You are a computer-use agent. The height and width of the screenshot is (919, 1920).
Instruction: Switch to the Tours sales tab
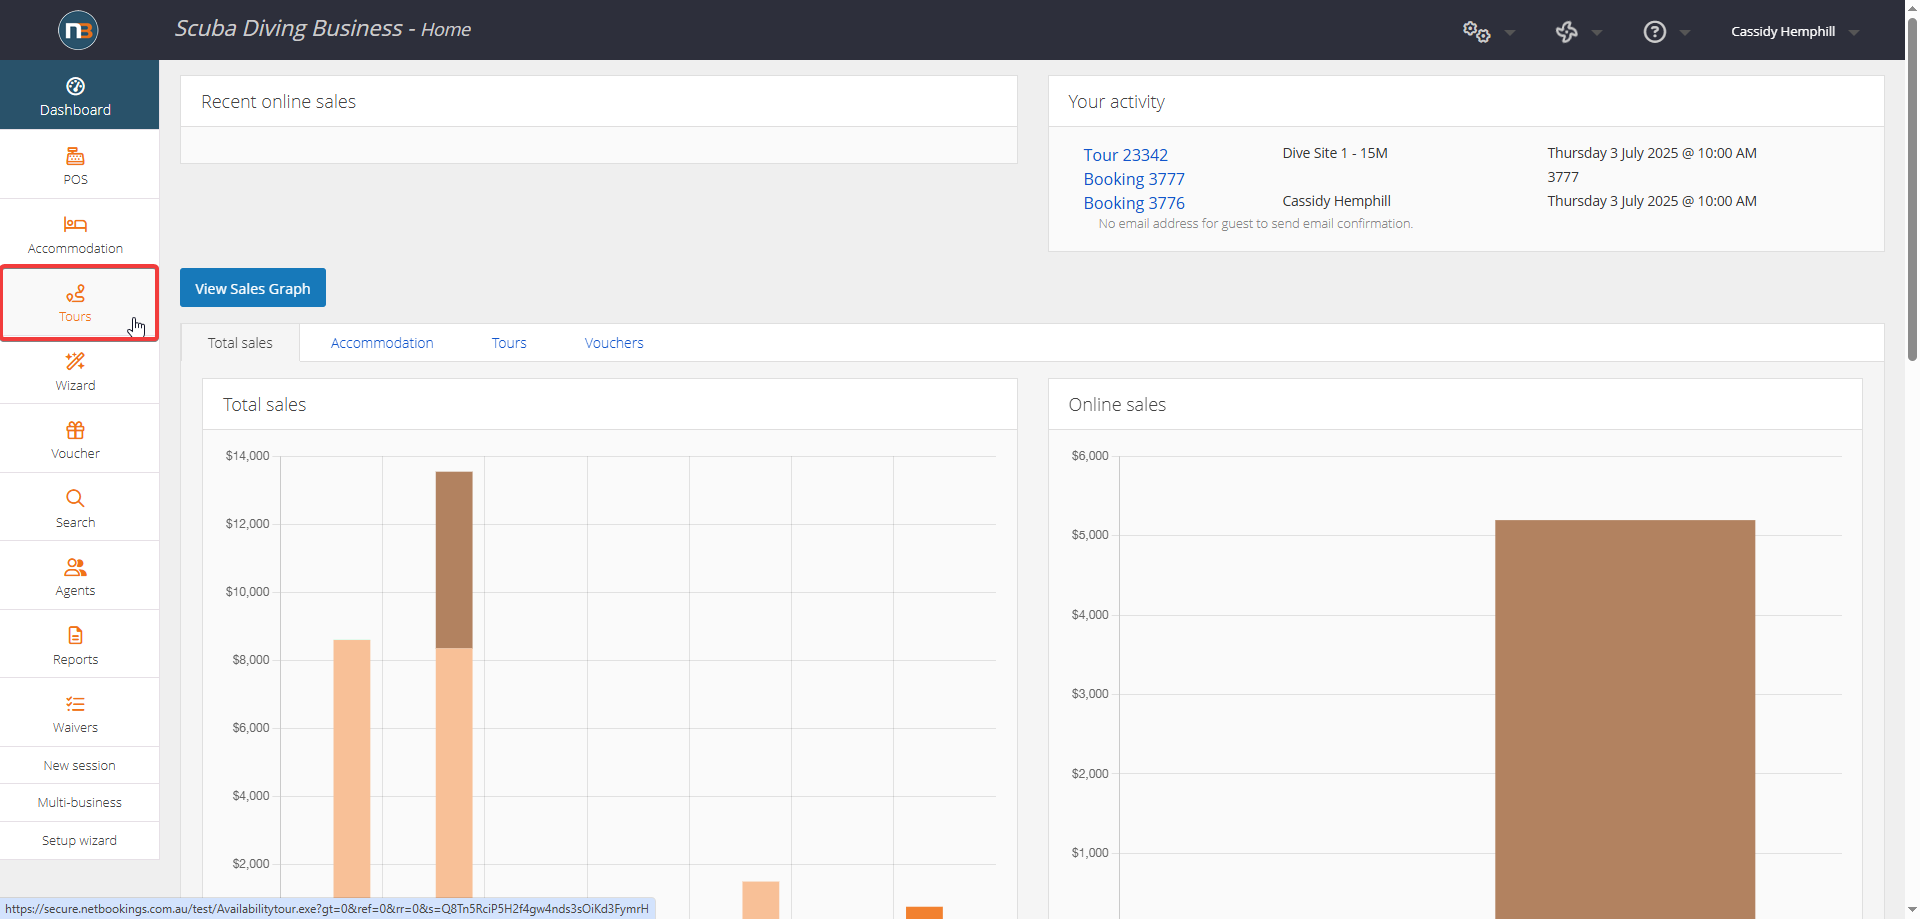509,343
